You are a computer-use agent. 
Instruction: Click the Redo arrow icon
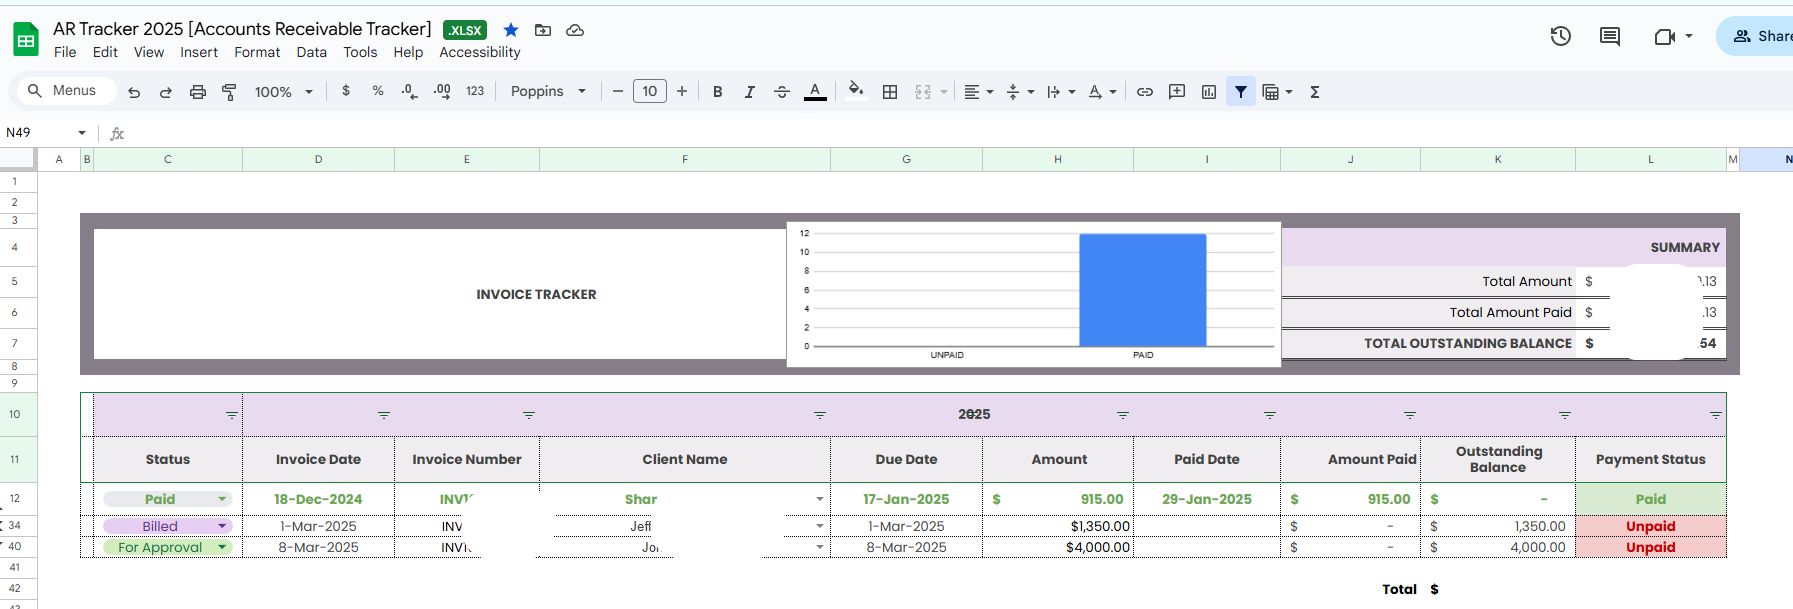pos(166,92)
